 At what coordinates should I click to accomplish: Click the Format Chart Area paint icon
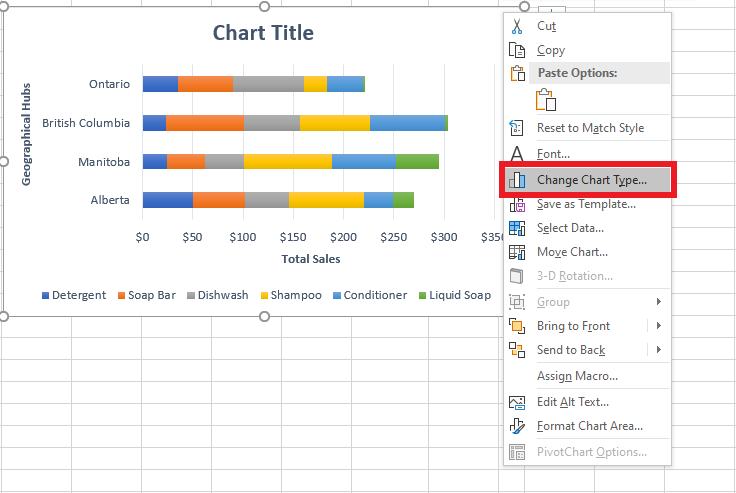click(517, 426)
